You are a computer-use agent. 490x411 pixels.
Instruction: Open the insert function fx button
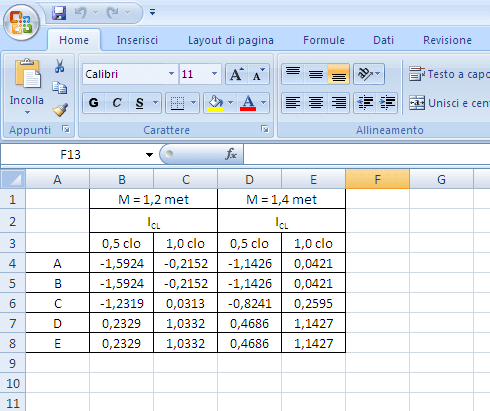[231, 154]
